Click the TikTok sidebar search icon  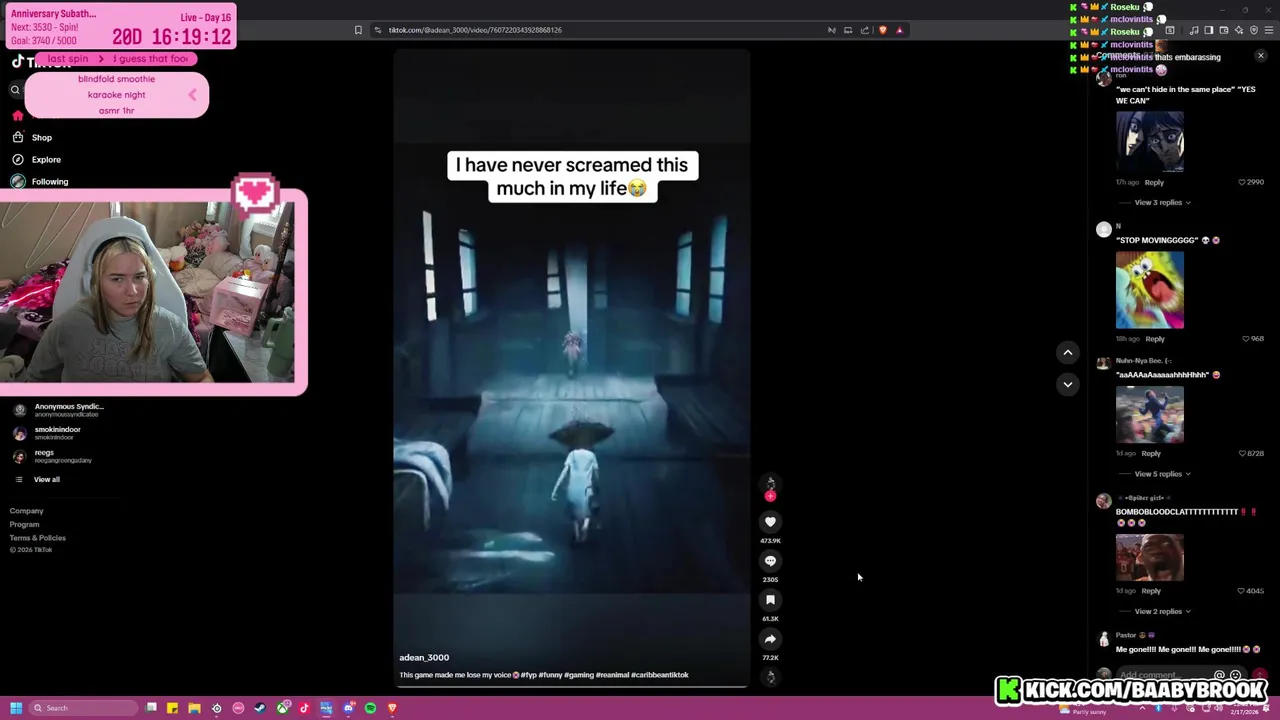click(x=15, y=90)
